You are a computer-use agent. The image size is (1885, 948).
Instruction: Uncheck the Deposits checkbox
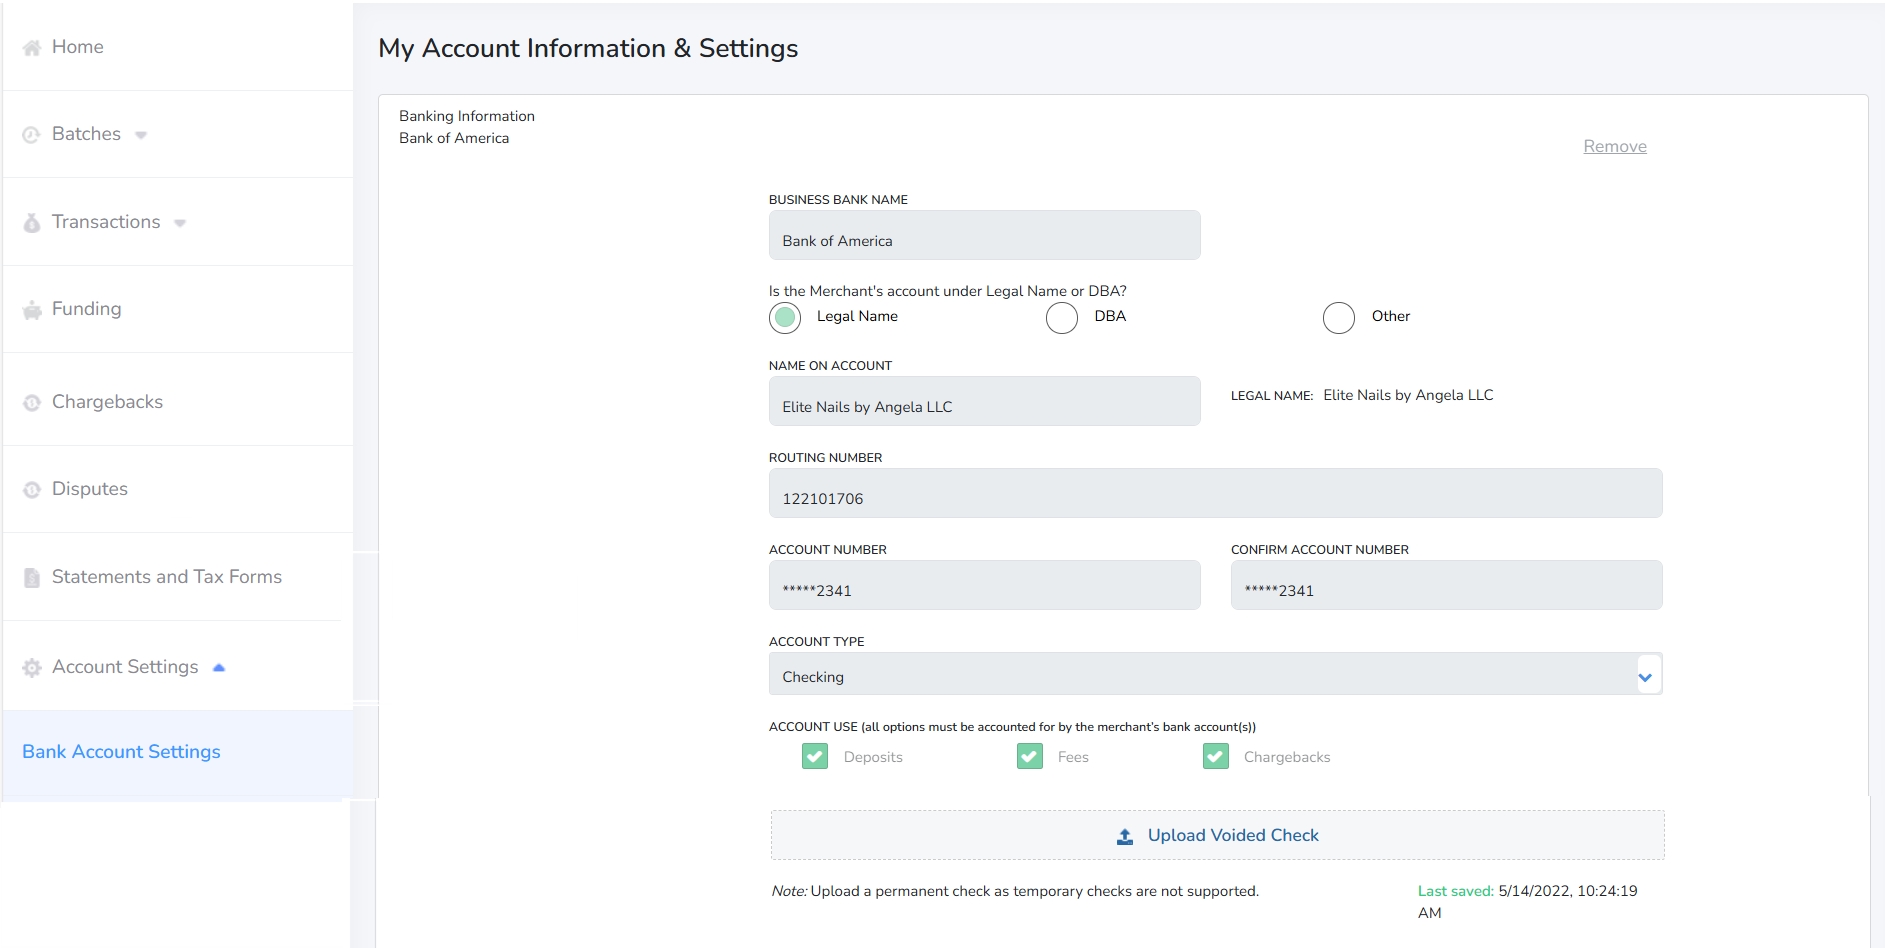(815, 757)
